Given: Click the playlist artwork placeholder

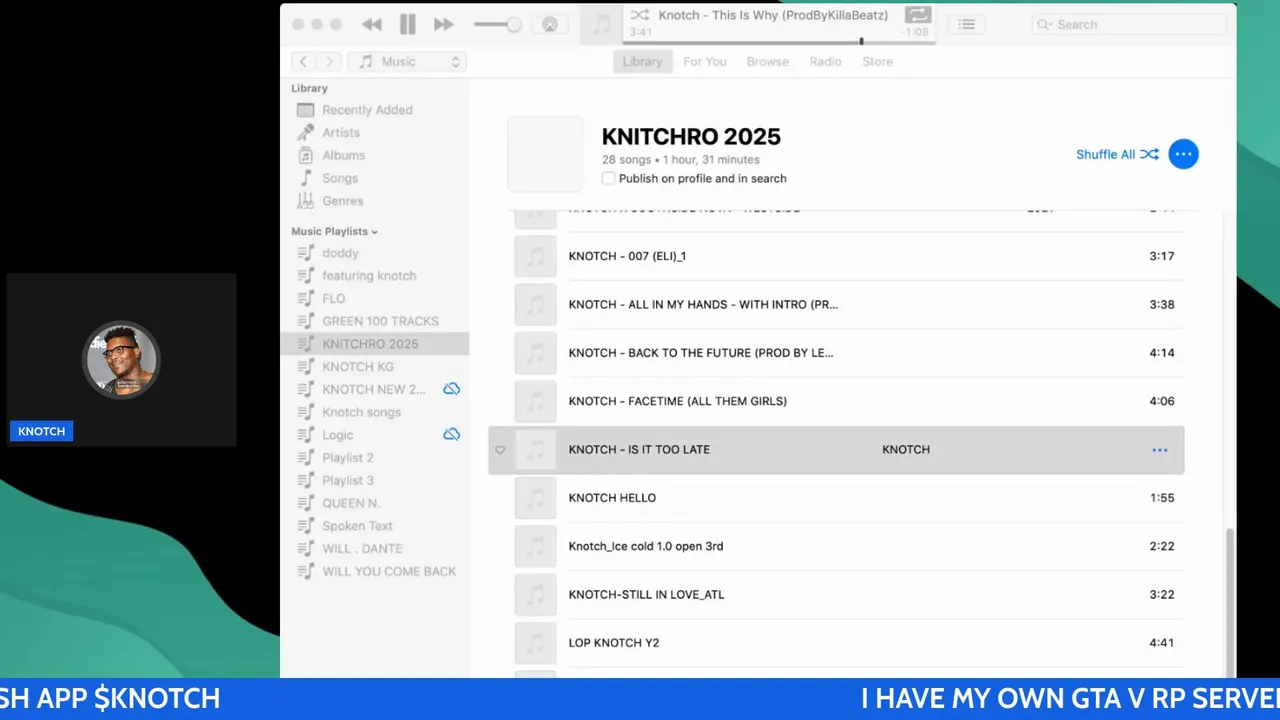Looking at the screenshot, I should (545, 154).
